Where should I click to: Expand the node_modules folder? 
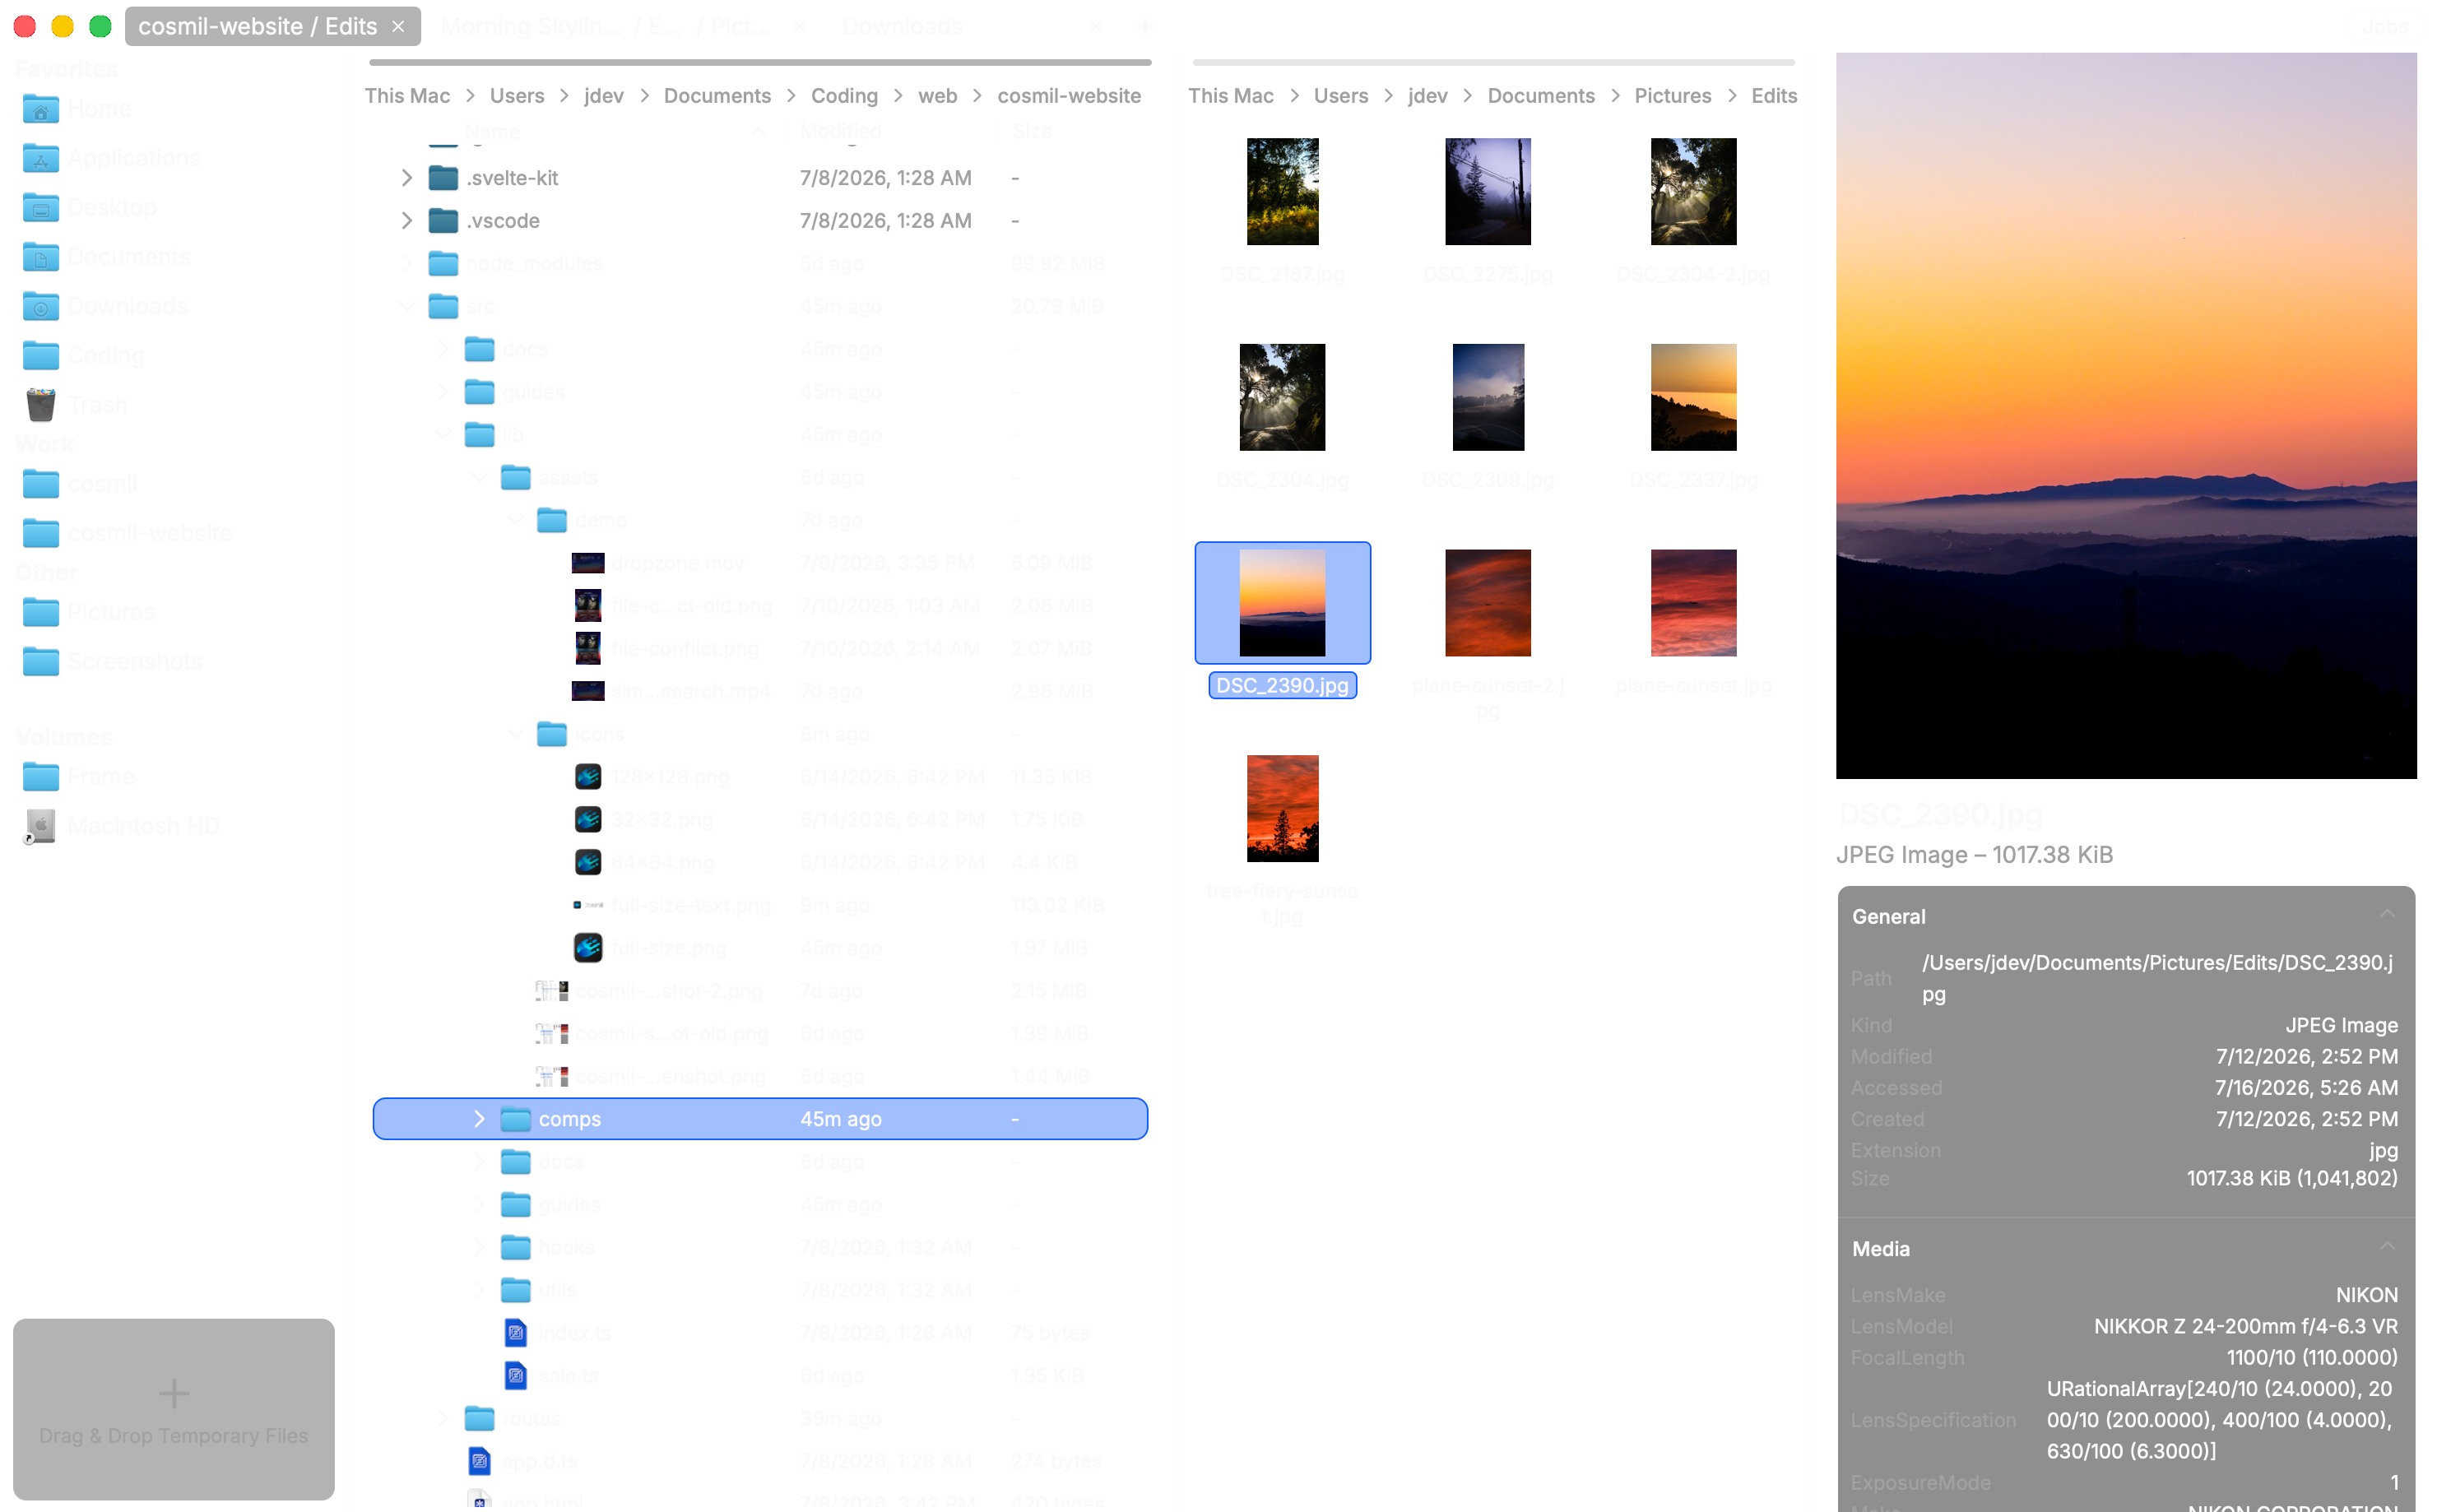point(406,263)
